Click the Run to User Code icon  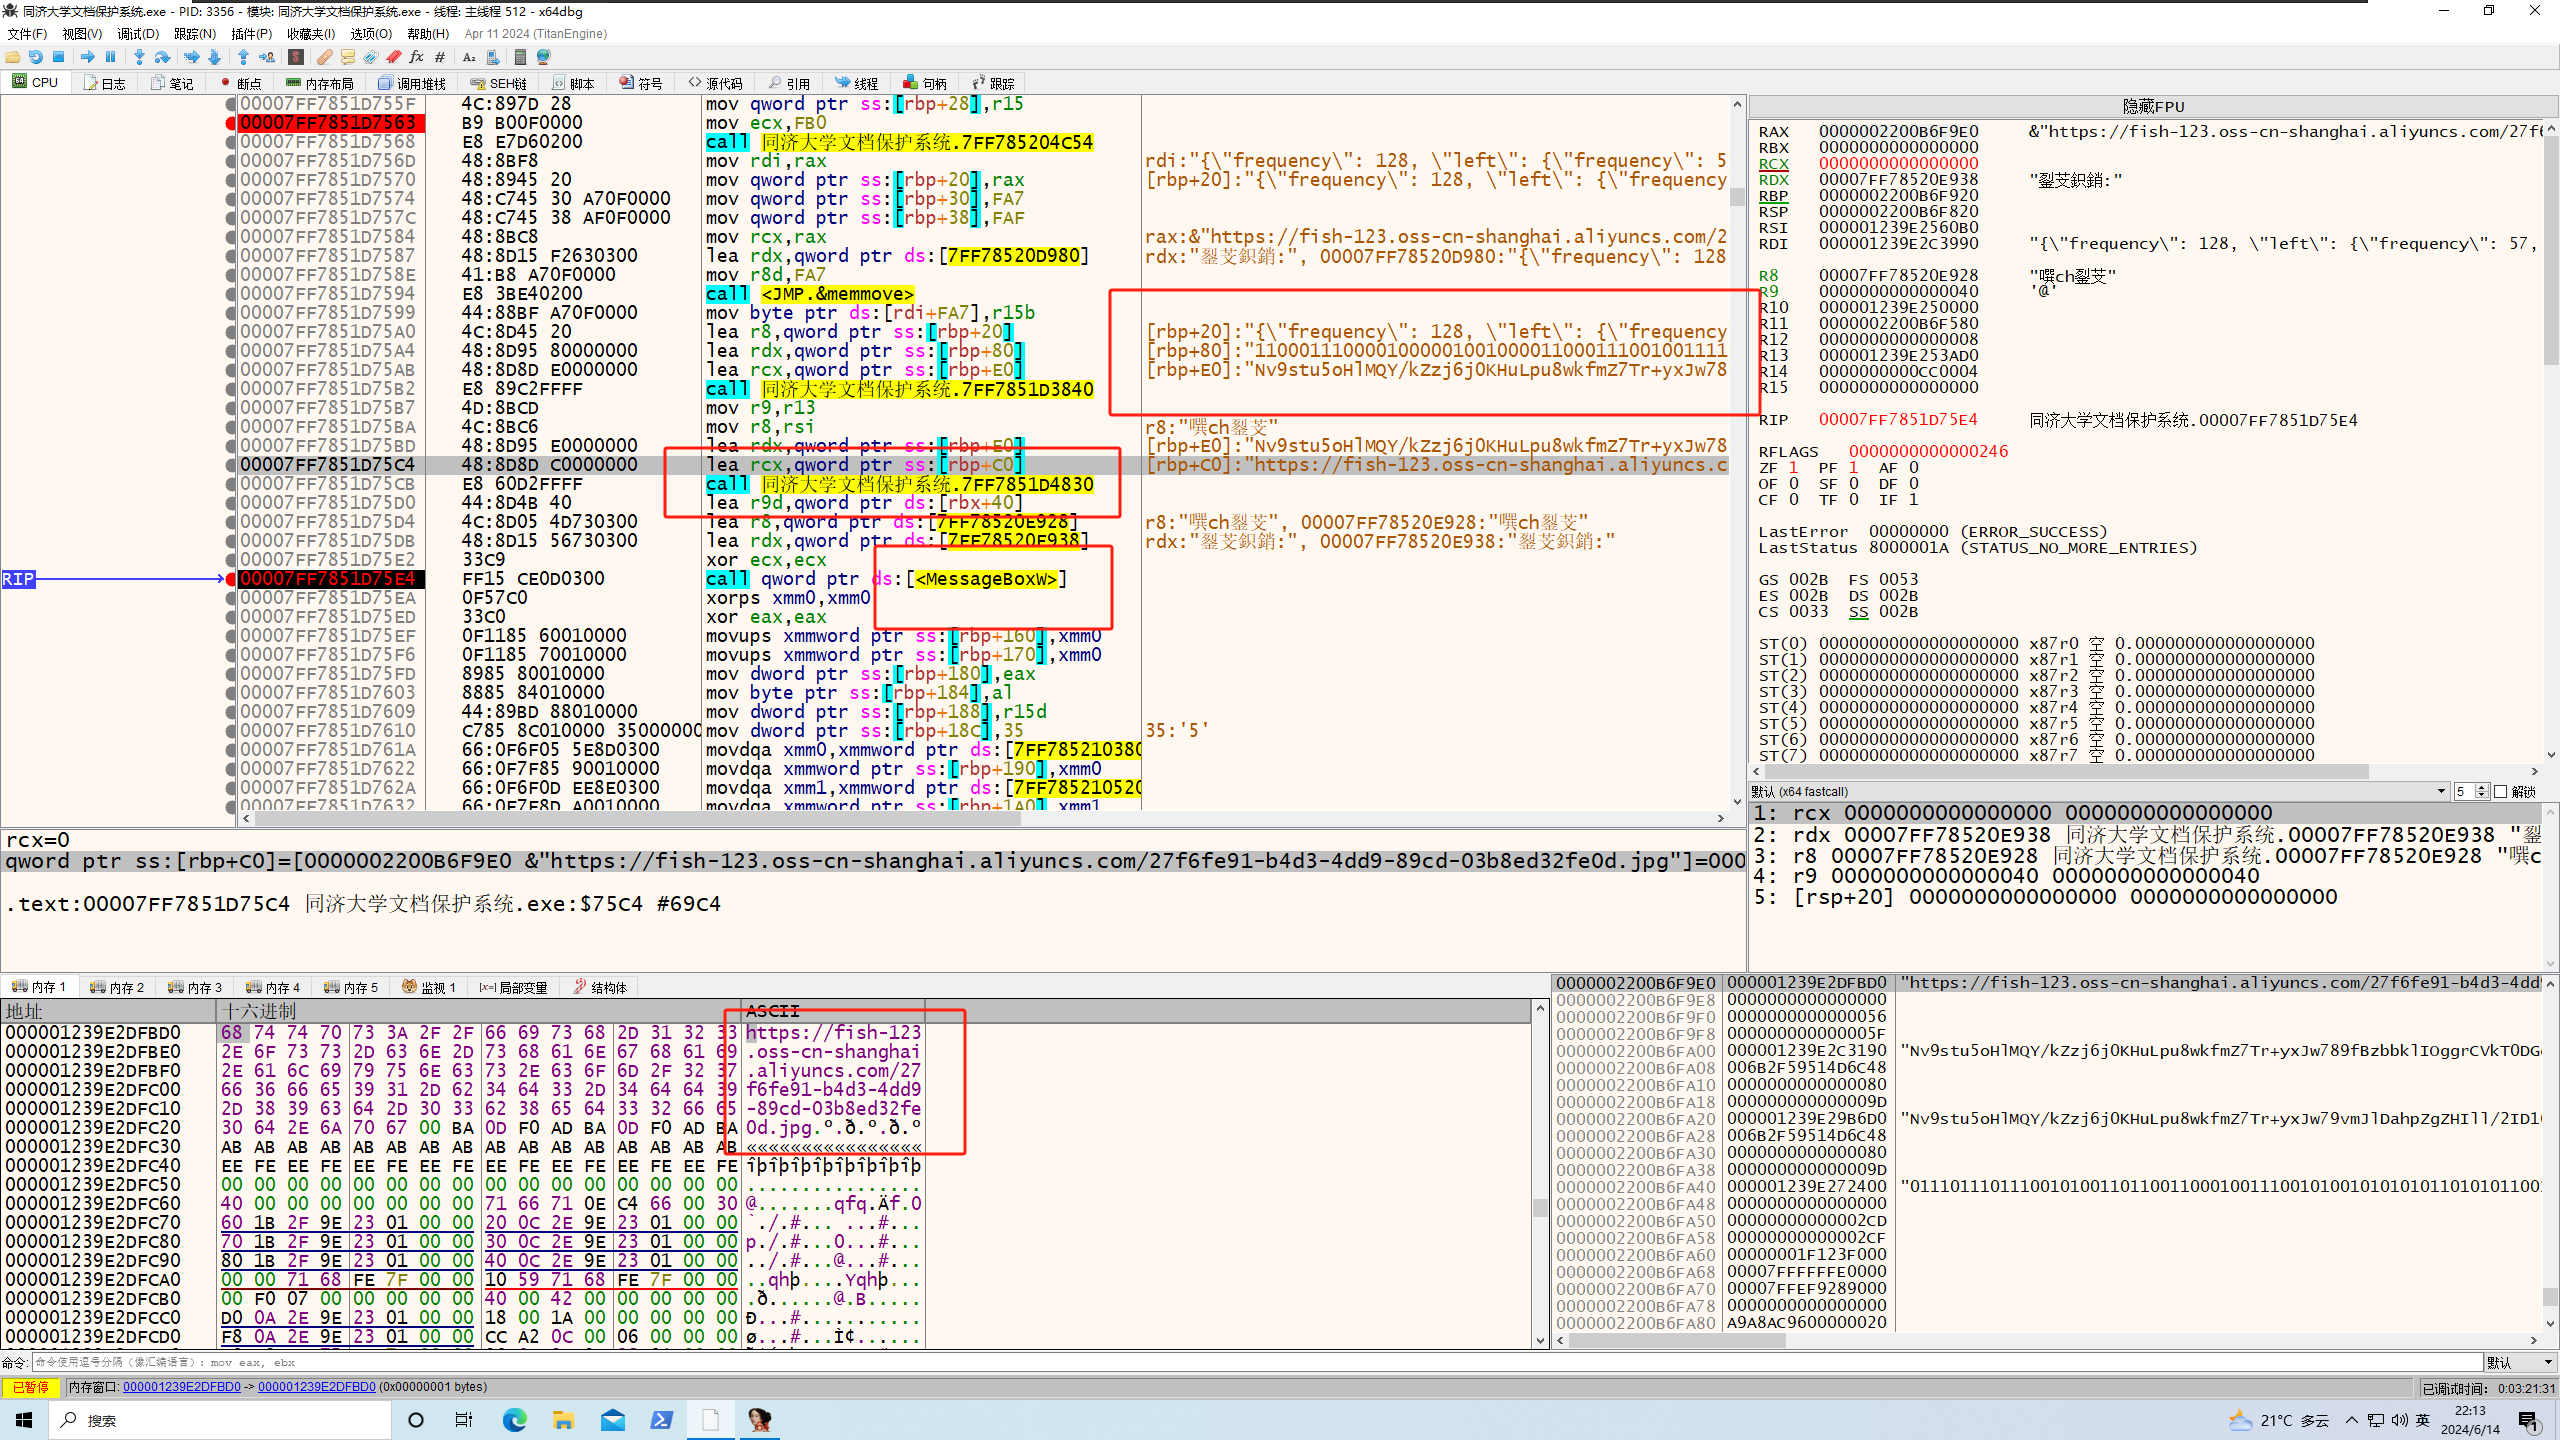tap(267, 57)
